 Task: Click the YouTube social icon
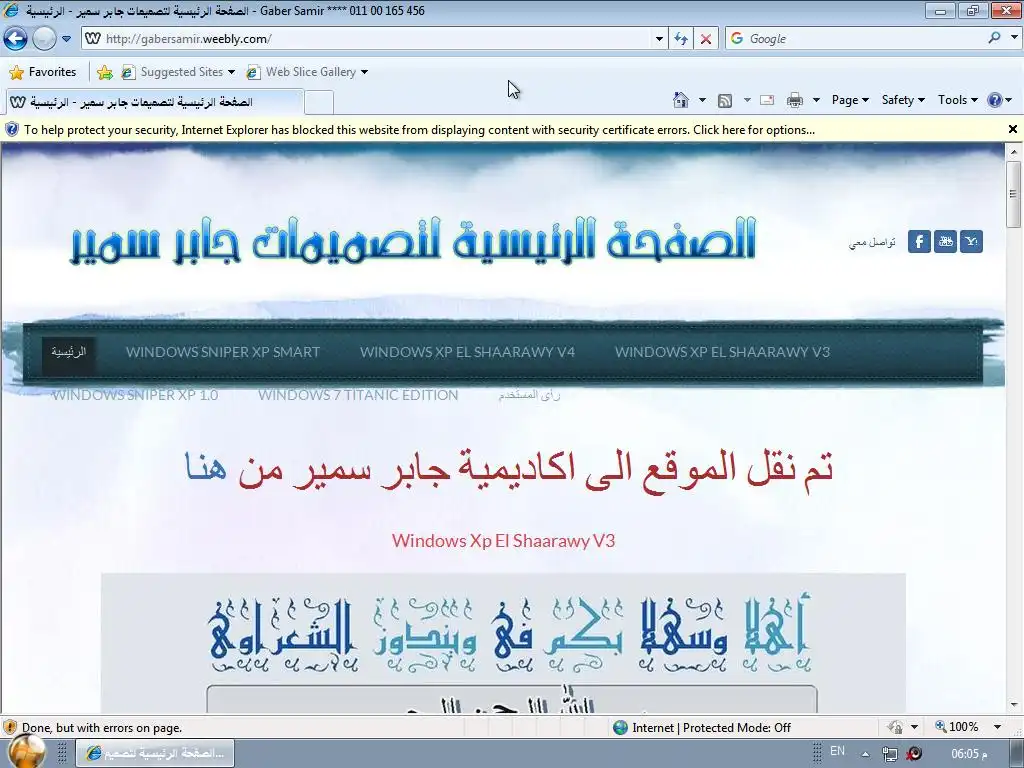coord(945,242)
